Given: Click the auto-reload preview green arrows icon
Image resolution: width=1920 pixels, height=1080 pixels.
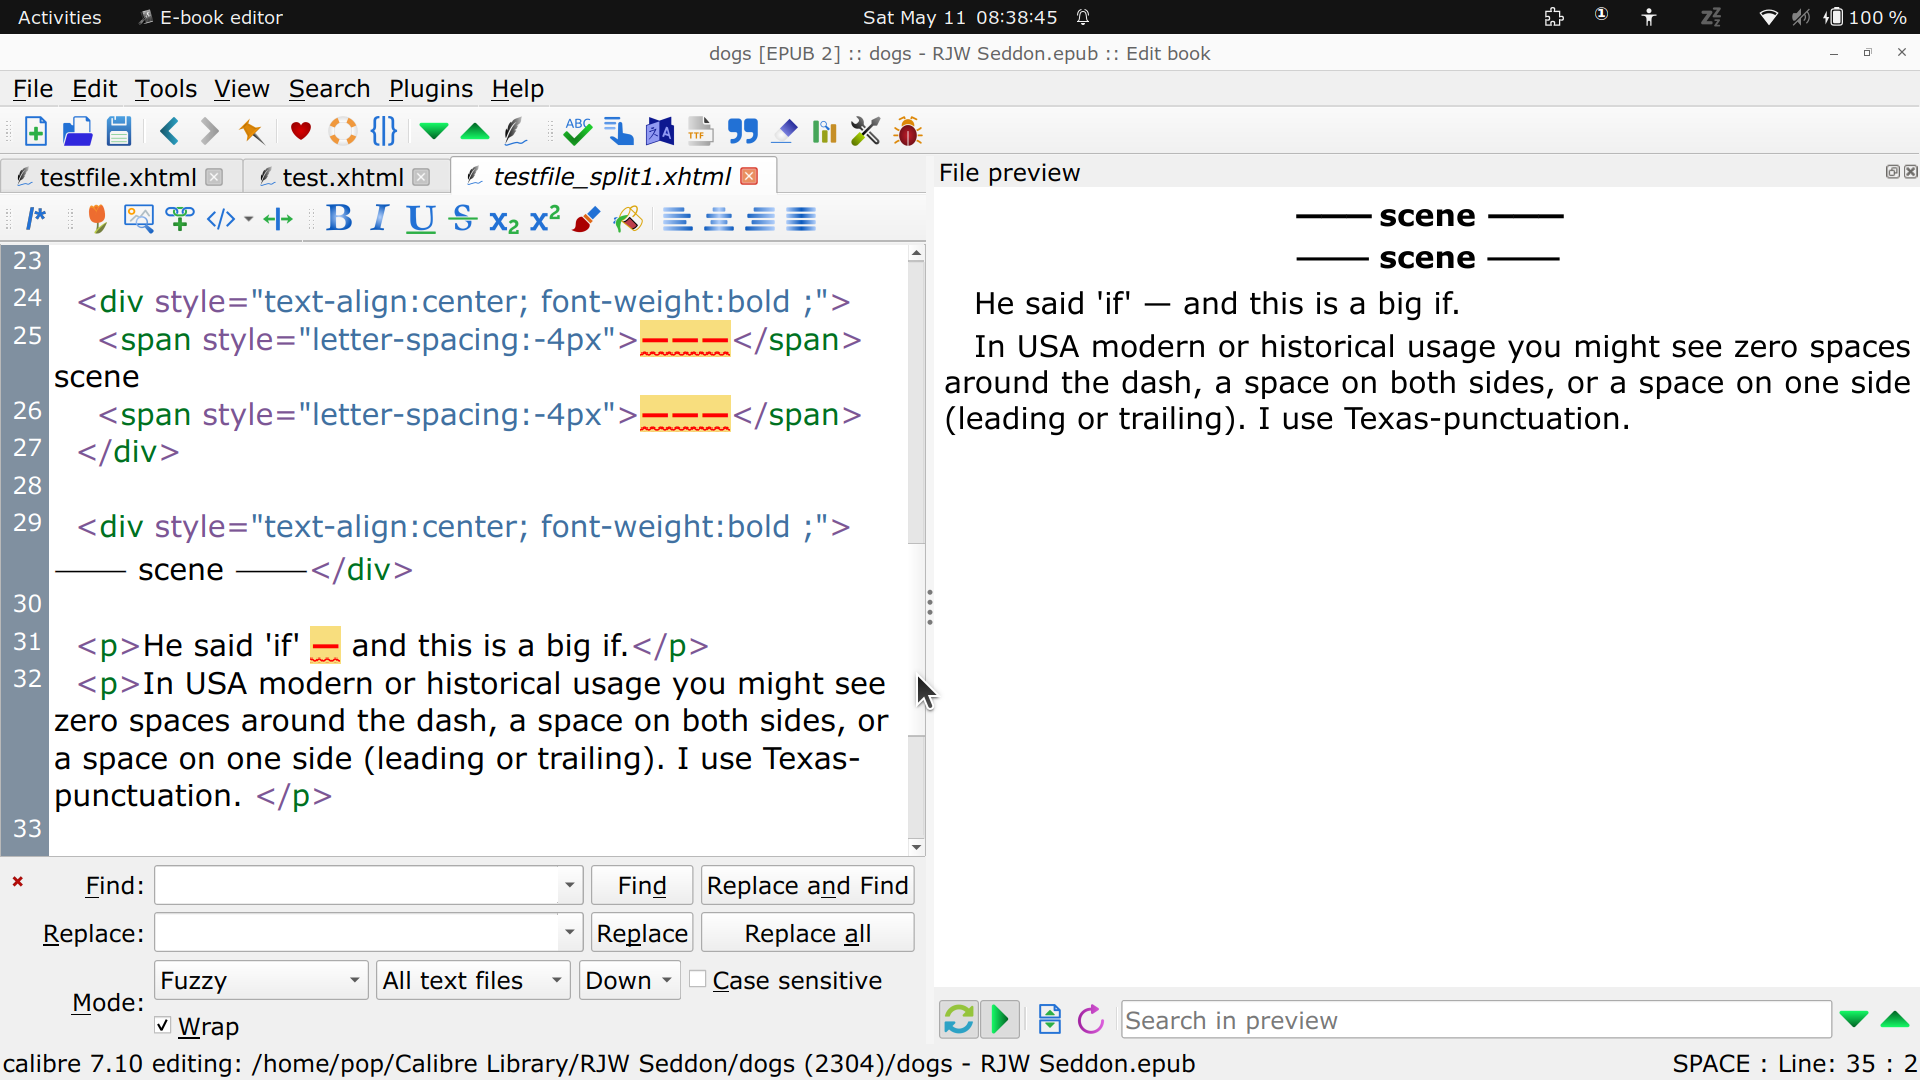Looking at the screenshot, I should click(958, 1020).
